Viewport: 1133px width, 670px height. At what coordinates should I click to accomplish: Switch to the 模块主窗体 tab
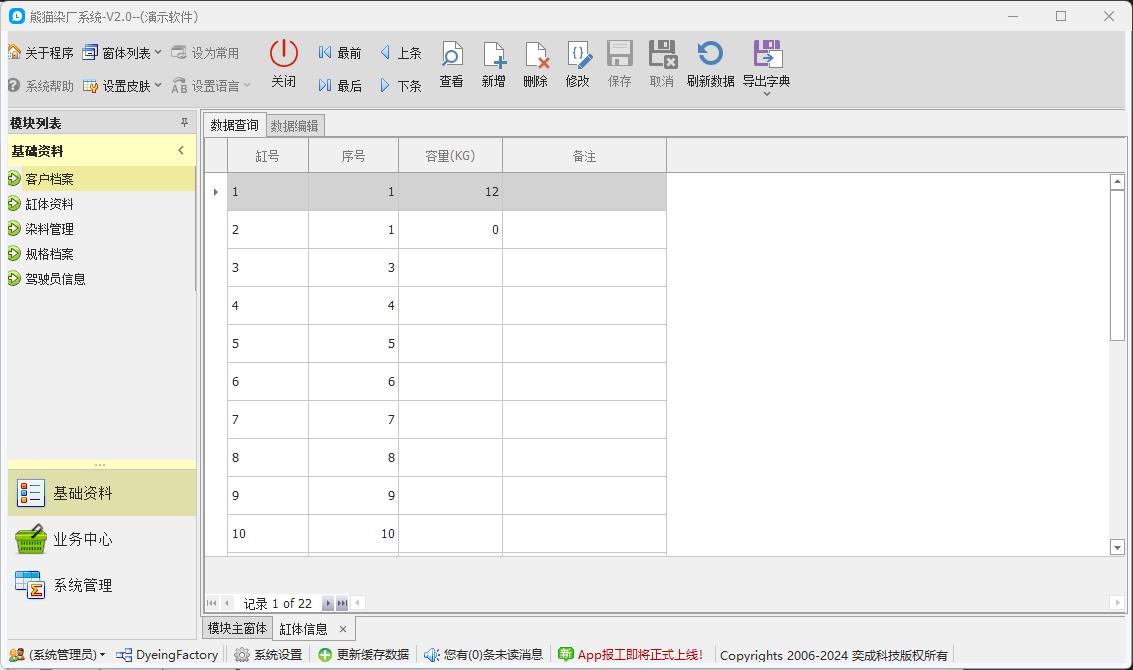pos(239,628)
